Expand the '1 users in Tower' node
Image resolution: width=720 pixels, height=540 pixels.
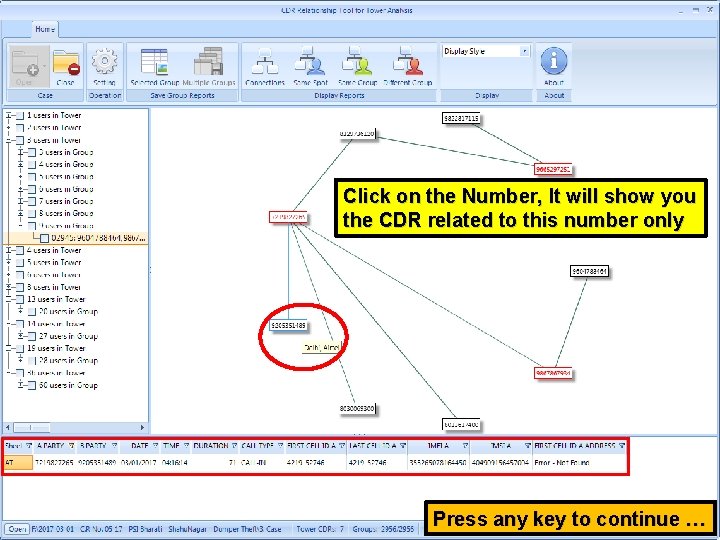point(8,116)
